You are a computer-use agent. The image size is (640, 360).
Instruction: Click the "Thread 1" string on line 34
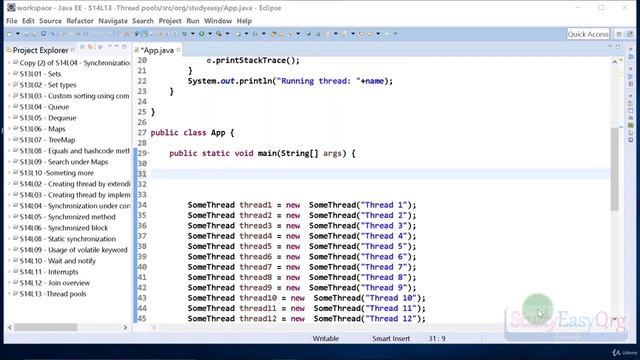(x=384, y=205)
